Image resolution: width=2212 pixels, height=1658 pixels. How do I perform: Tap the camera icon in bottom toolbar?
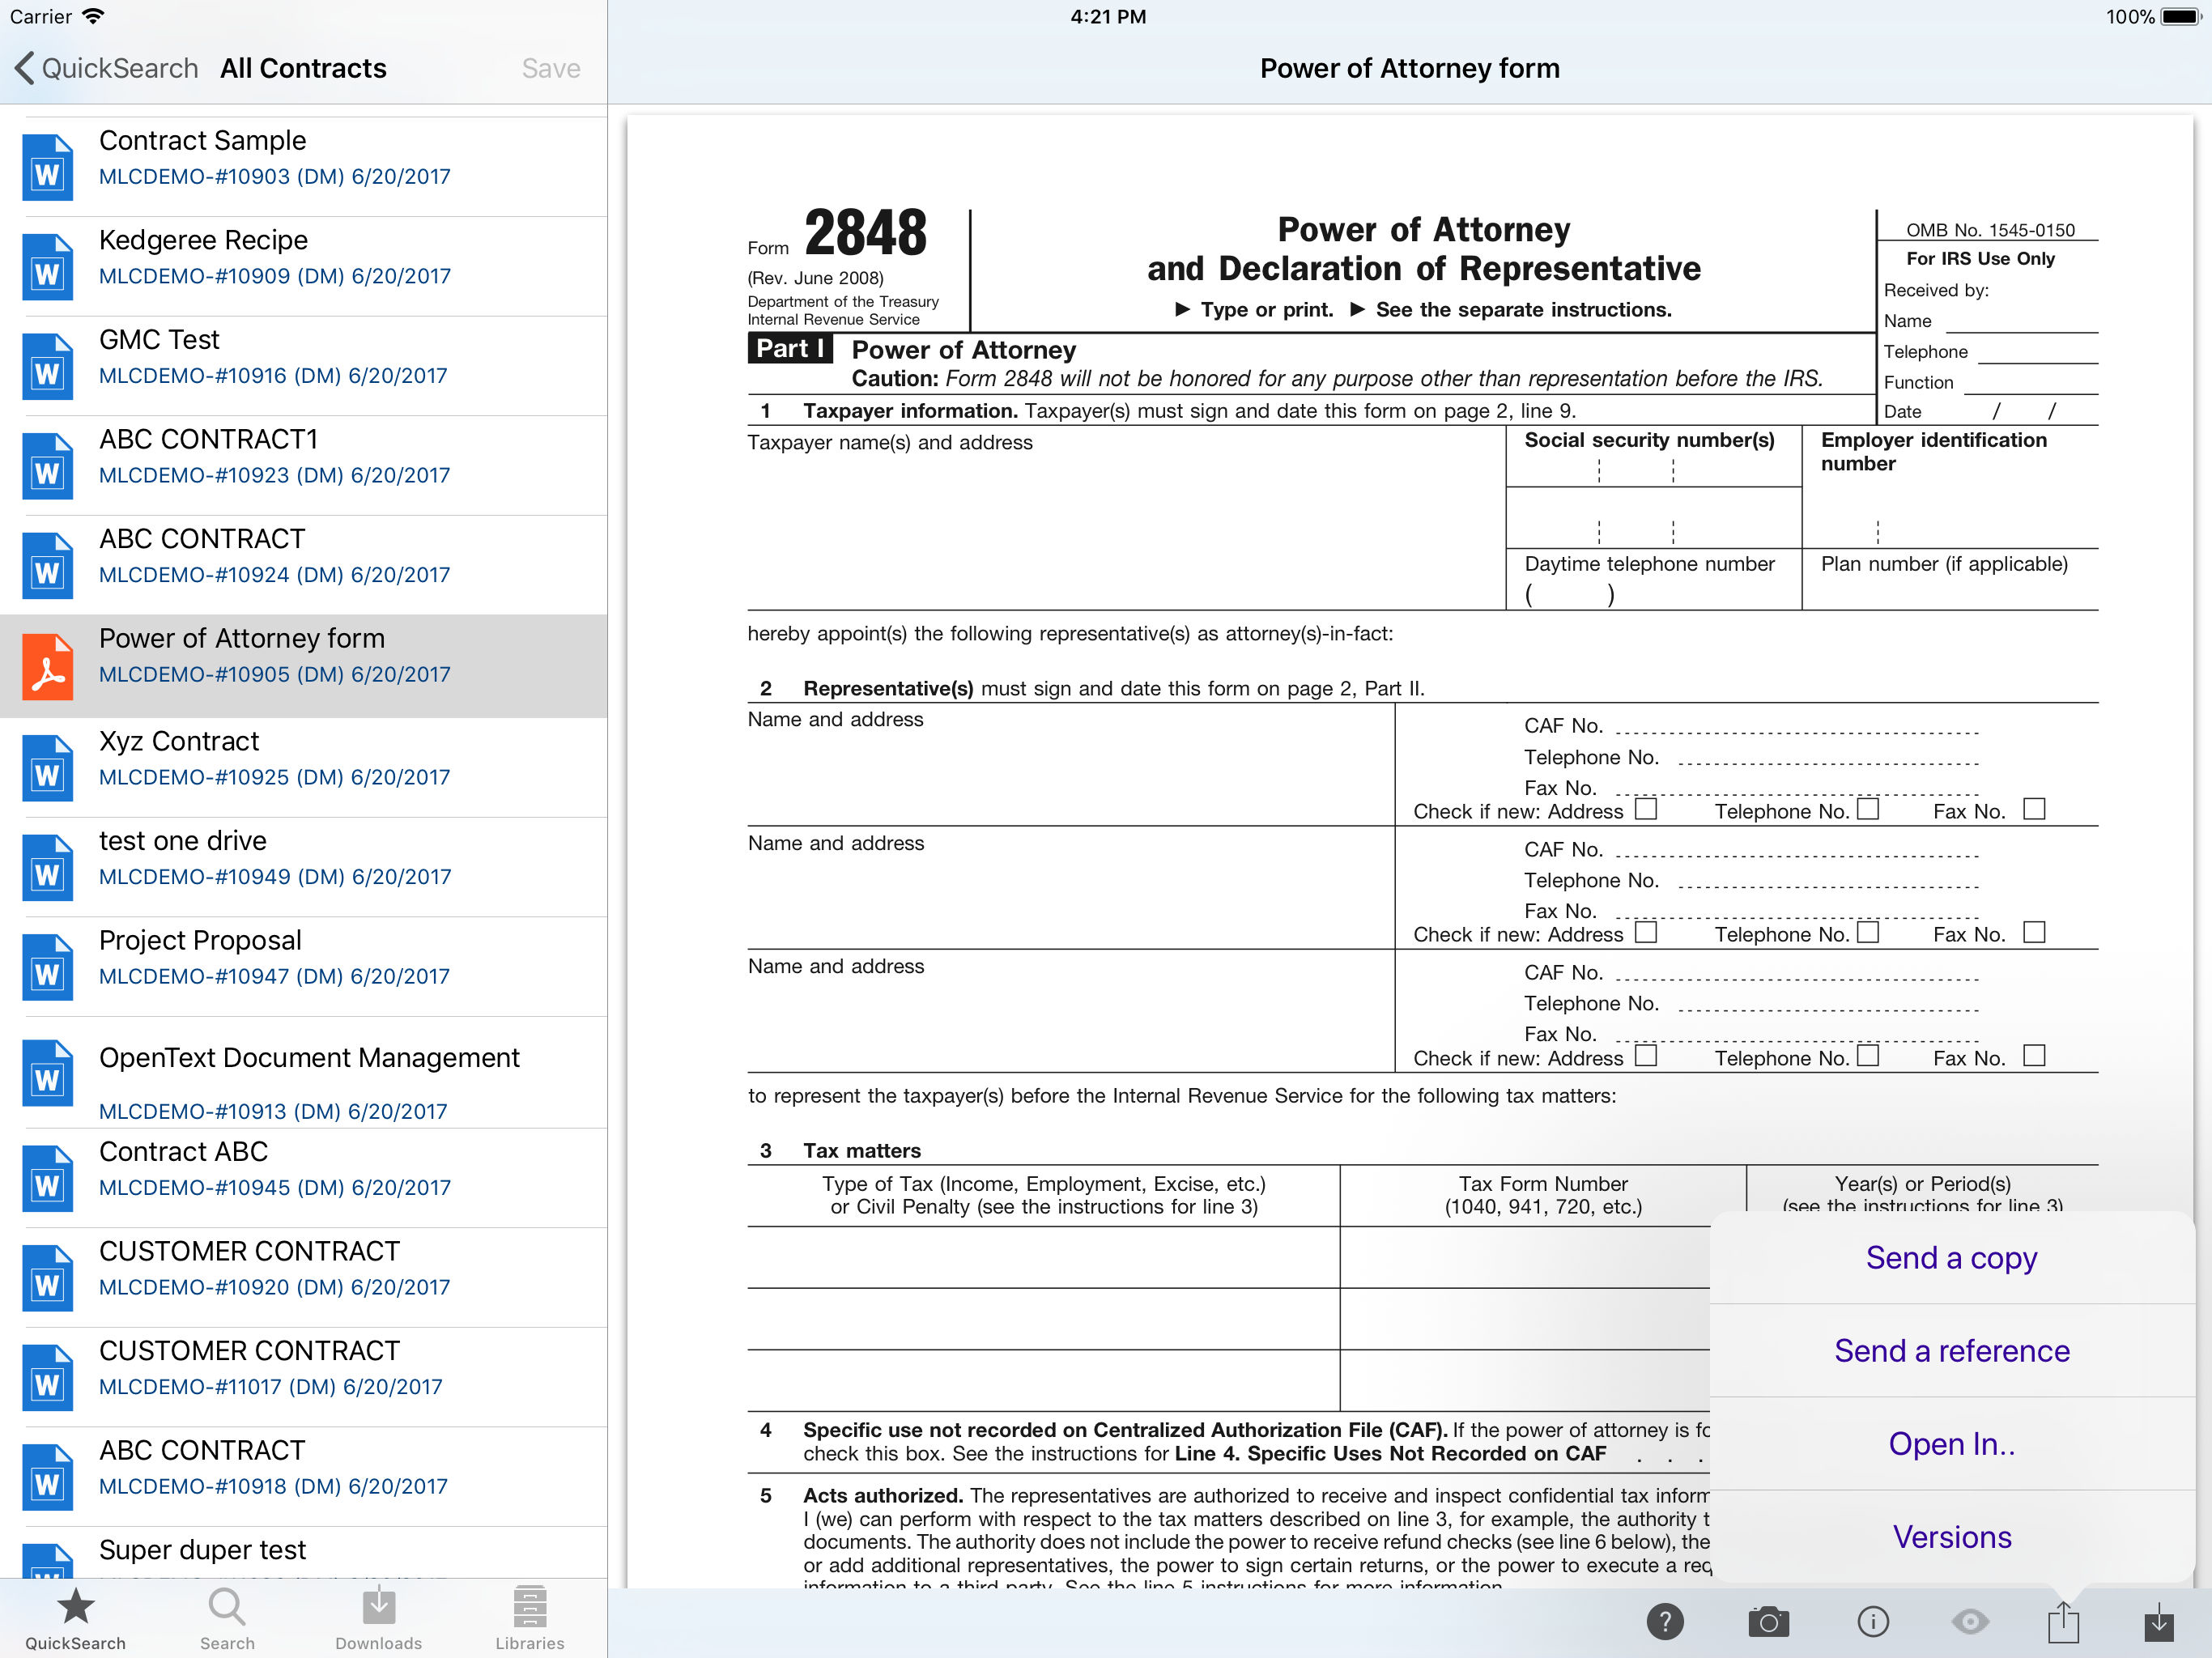(1768, 1621)
